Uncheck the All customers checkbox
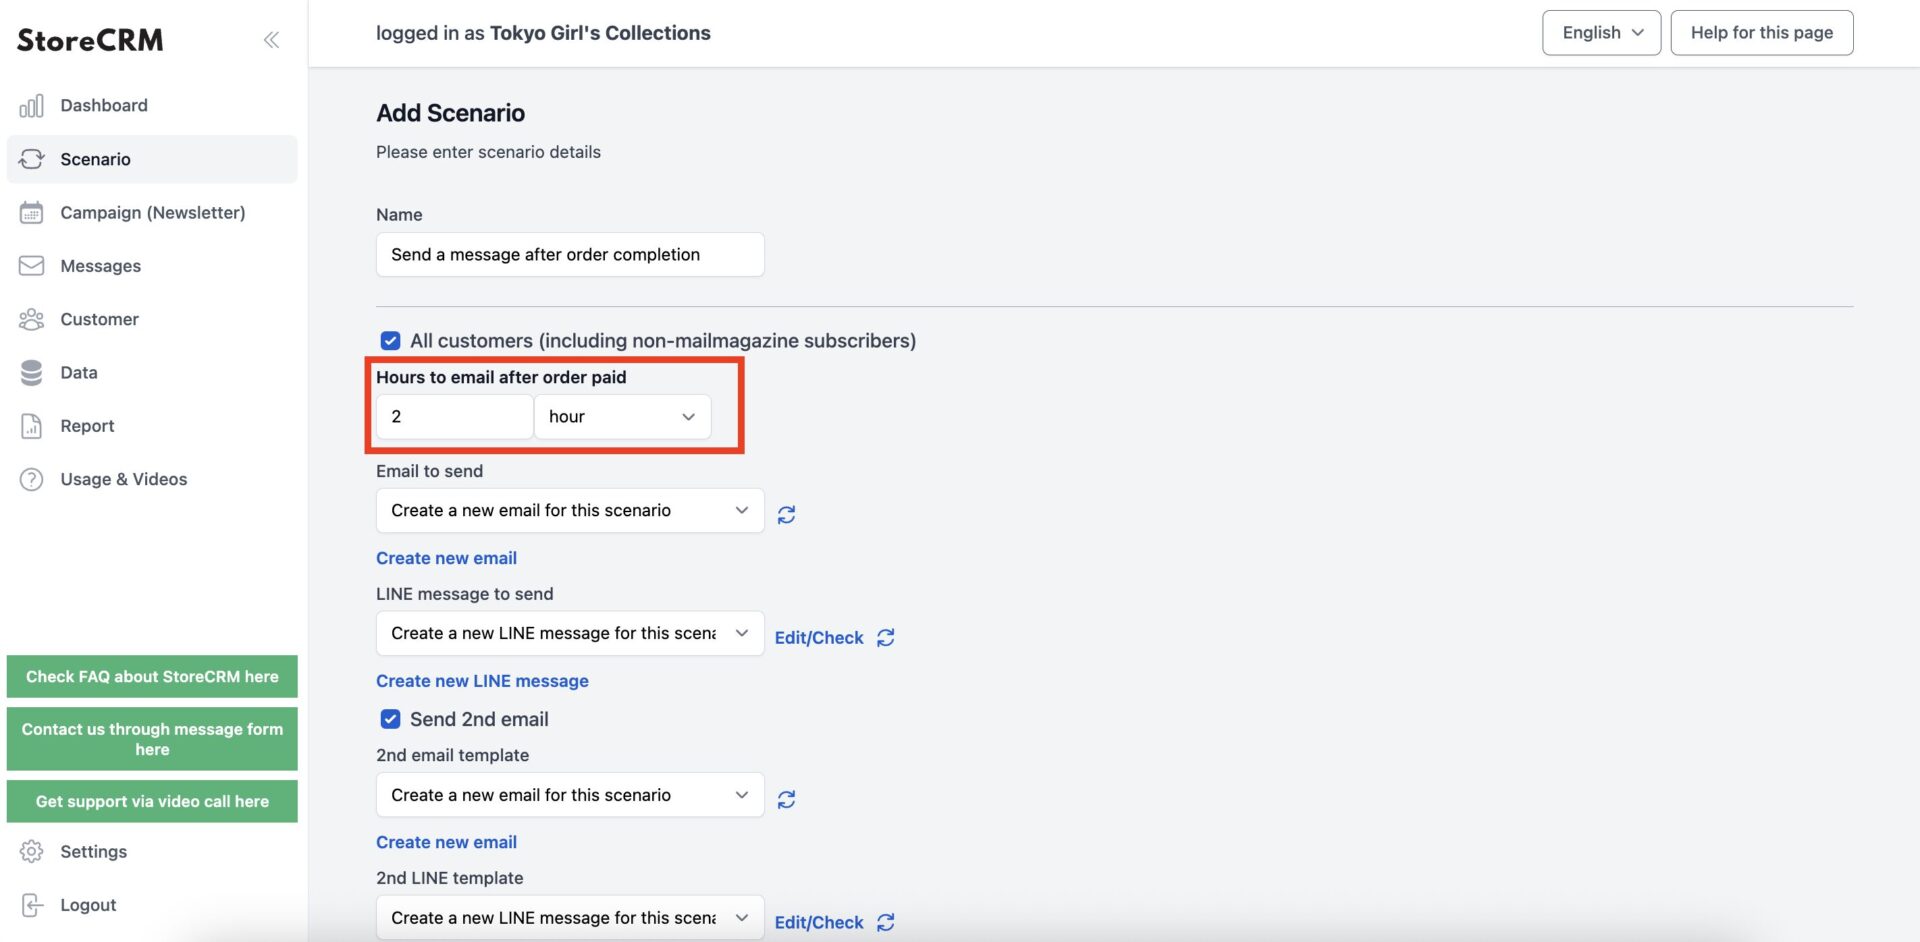This screenshot has height=942, width=1920. (x=390, y=341)
